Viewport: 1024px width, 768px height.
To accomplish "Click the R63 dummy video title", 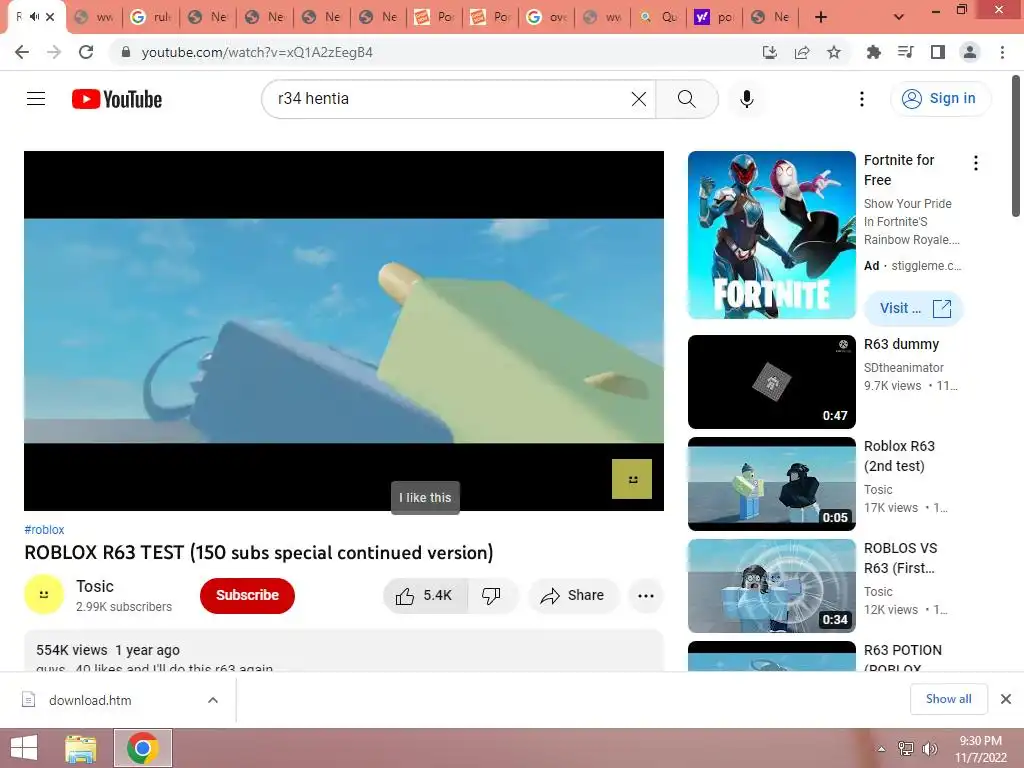I will 901,344.
